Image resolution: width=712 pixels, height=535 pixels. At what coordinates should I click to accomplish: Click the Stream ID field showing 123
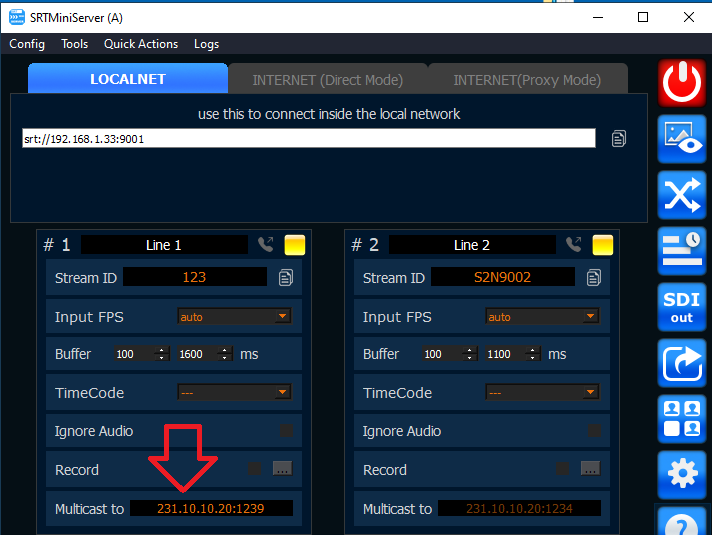click(195, 277)
